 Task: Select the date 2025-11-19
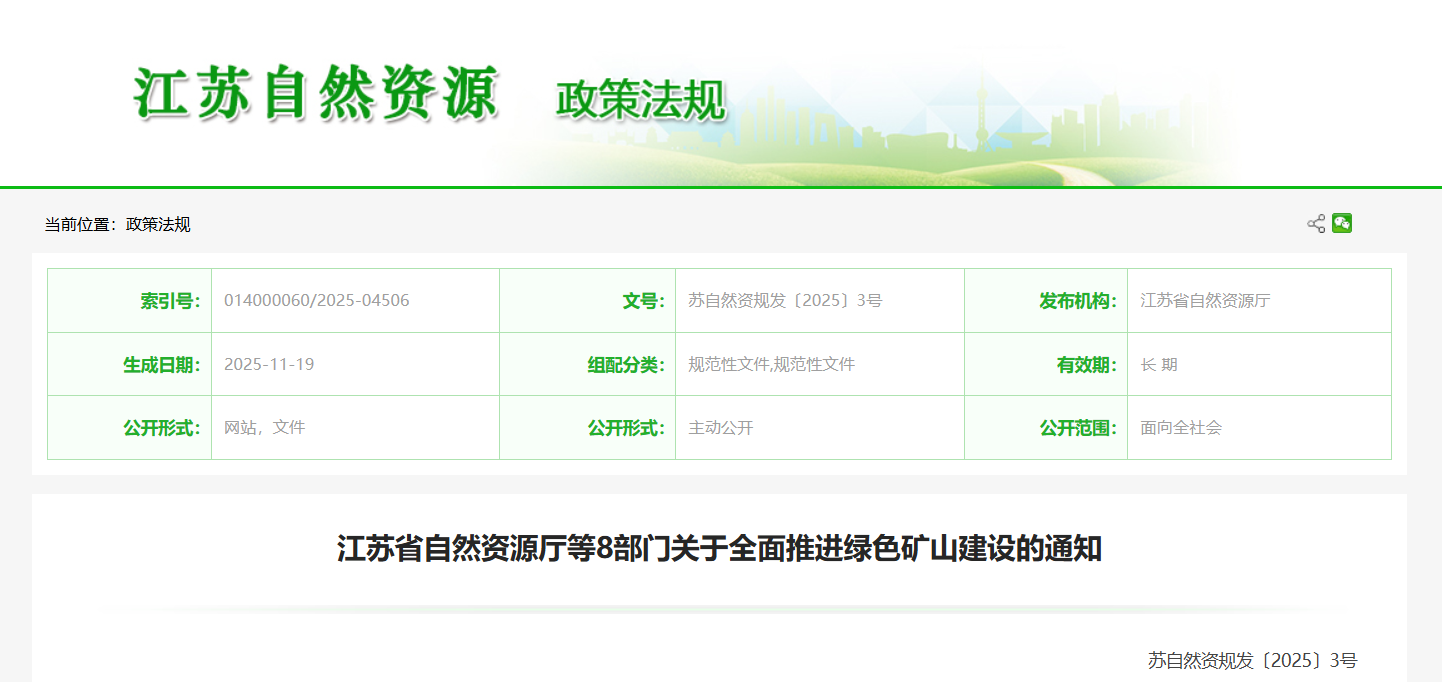coord(269,364)
